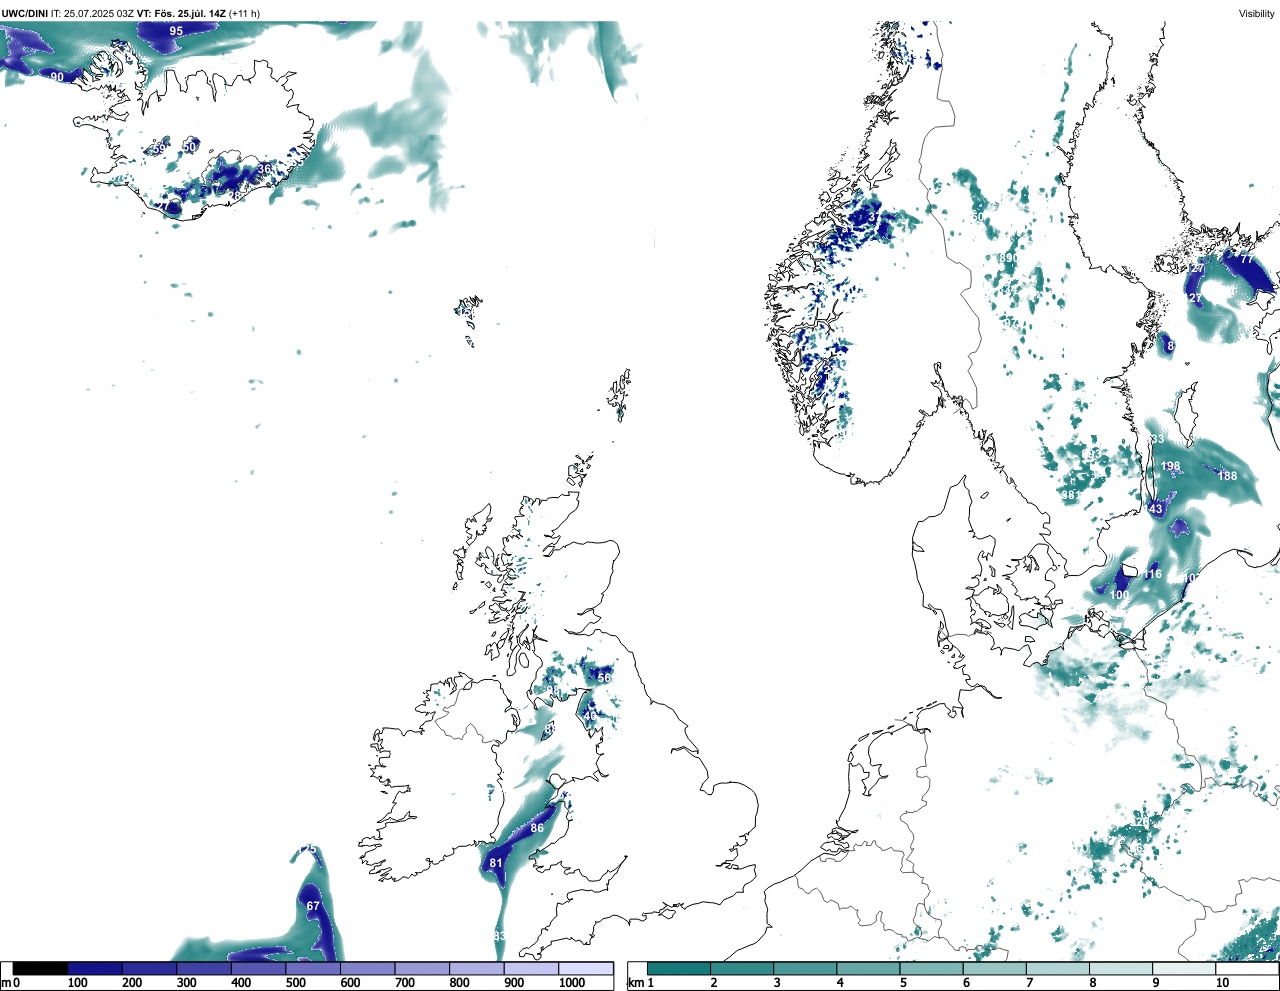1280x991 pixels.
Task: Select the 600–700 m legend swatch
Action: 367,968
